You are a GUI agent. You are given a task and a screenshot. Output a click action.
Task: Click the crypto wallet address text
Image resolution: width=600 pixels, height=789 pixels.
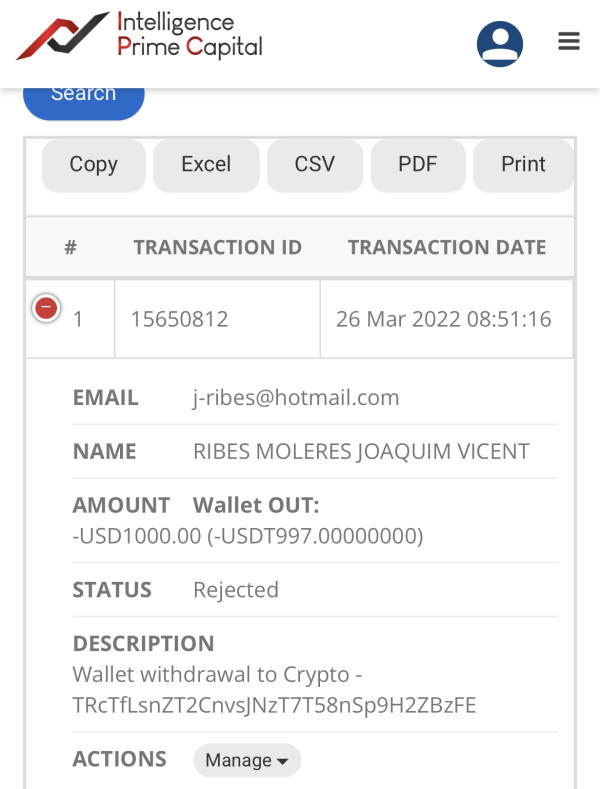tap(274, 706)
